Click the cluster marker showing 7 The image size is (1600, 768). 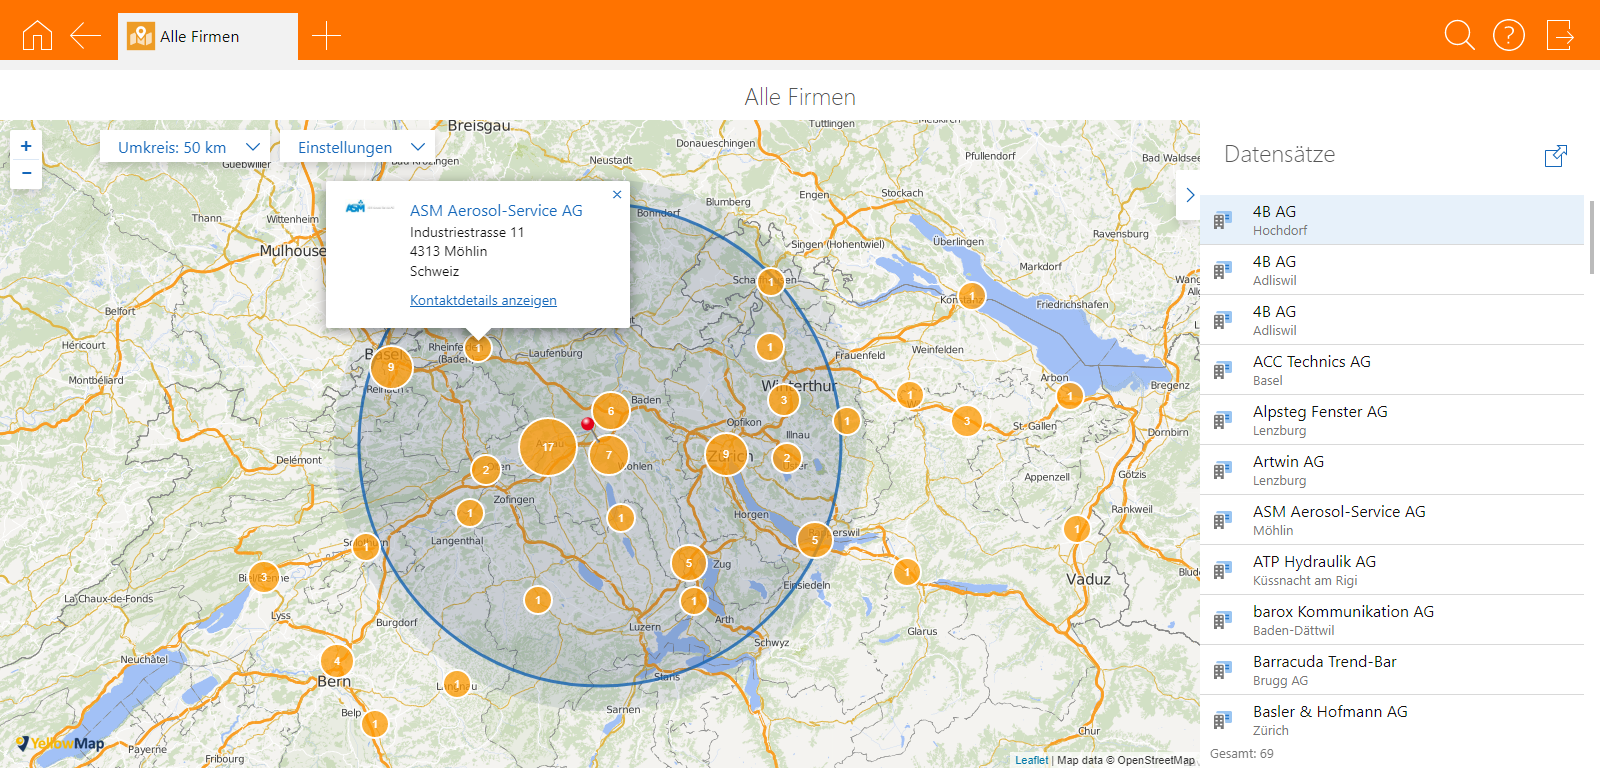608,455
